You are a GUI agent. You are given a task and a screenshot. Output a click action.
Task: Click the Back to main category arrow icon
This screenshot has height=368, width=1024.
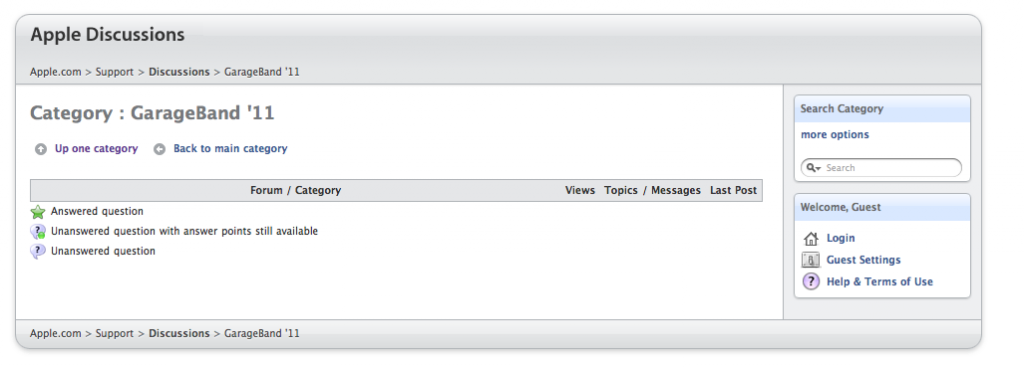159,149
